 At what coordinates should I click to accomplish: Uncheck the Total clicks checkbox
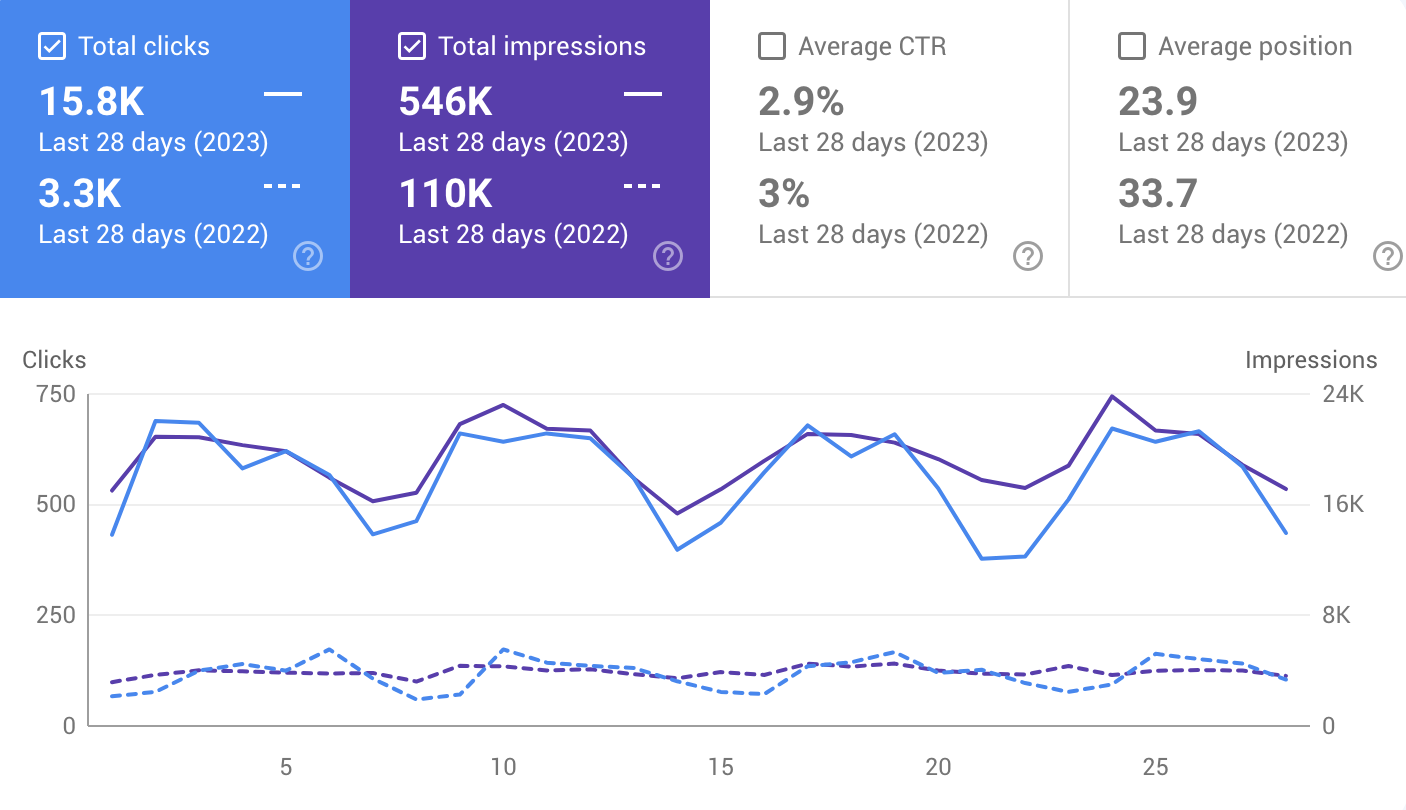(51, 45)
